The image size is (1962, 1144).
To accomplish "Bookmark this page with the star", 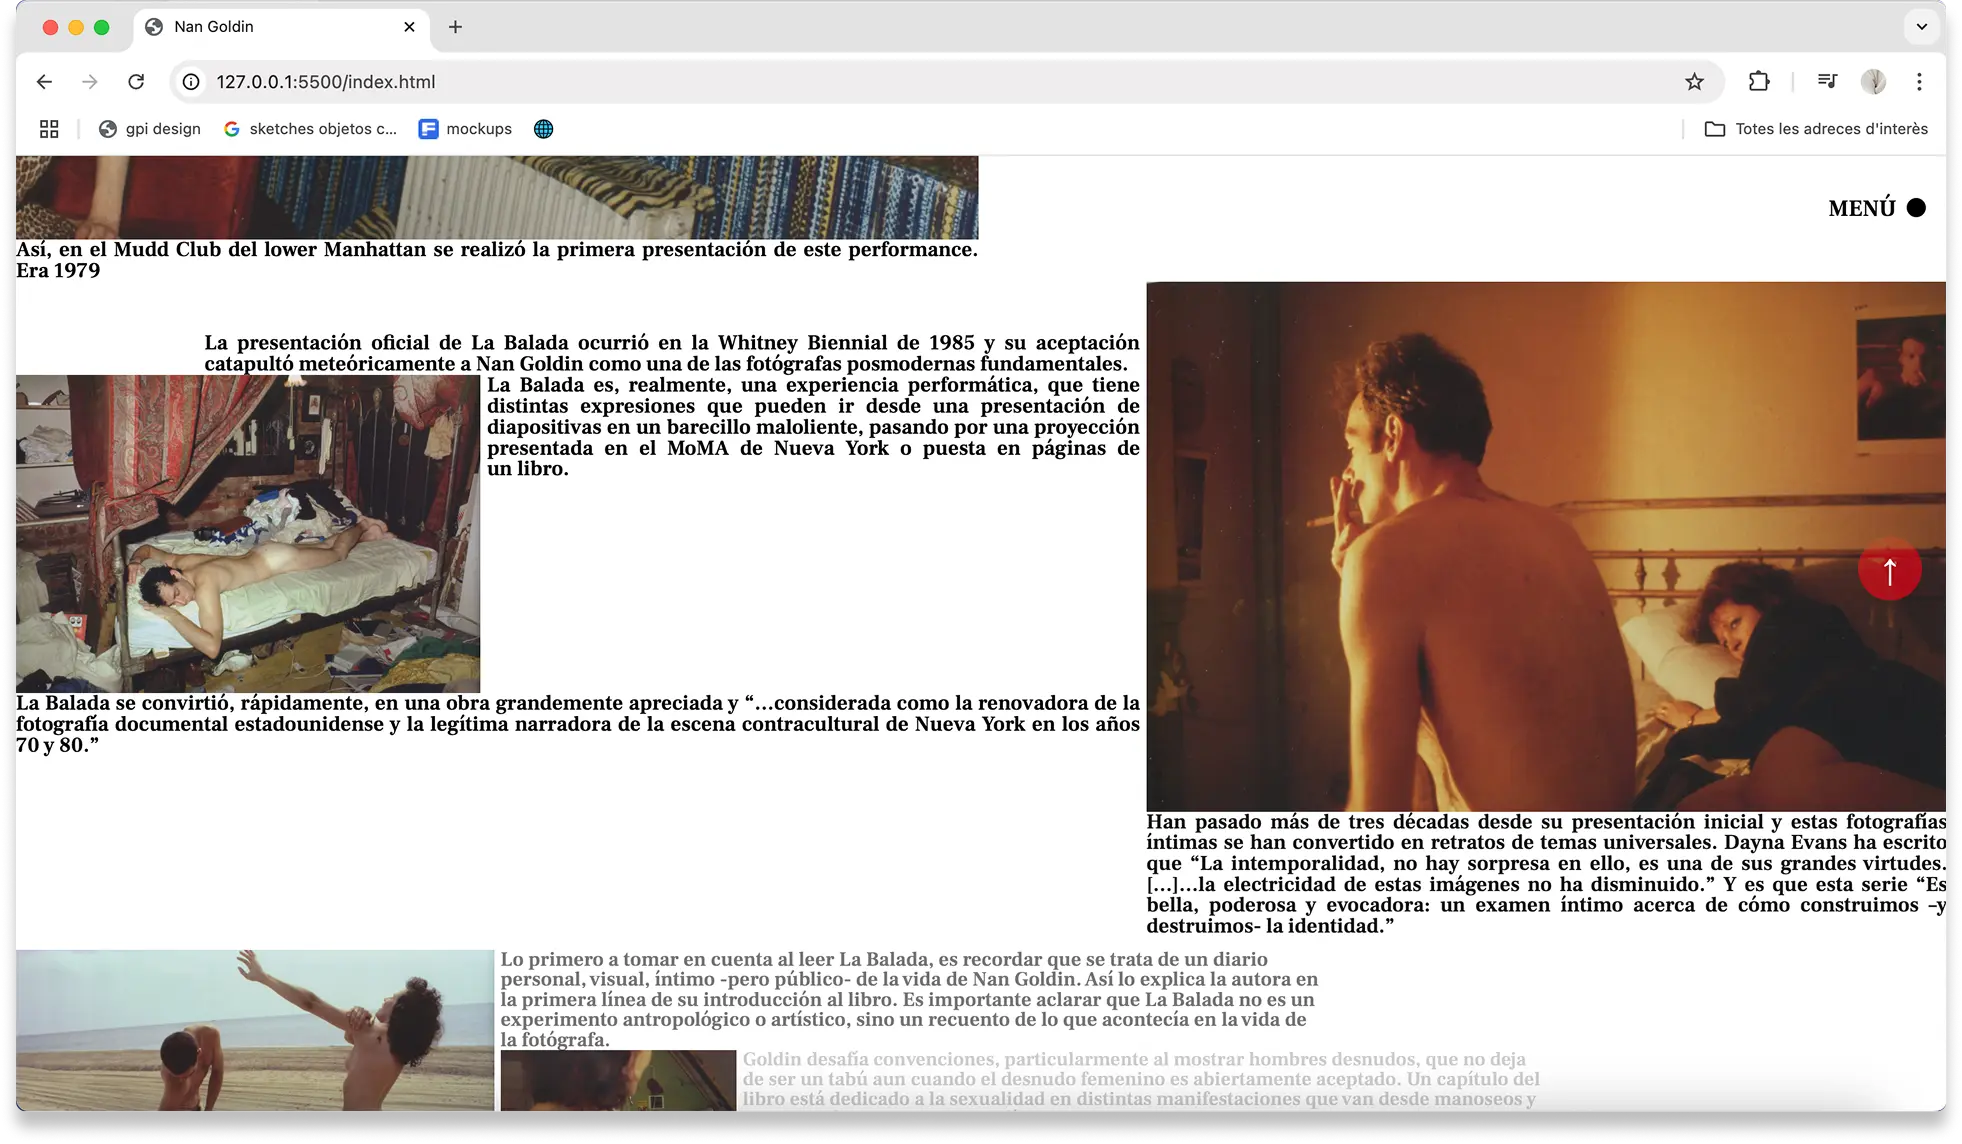I will [1694, 82].
